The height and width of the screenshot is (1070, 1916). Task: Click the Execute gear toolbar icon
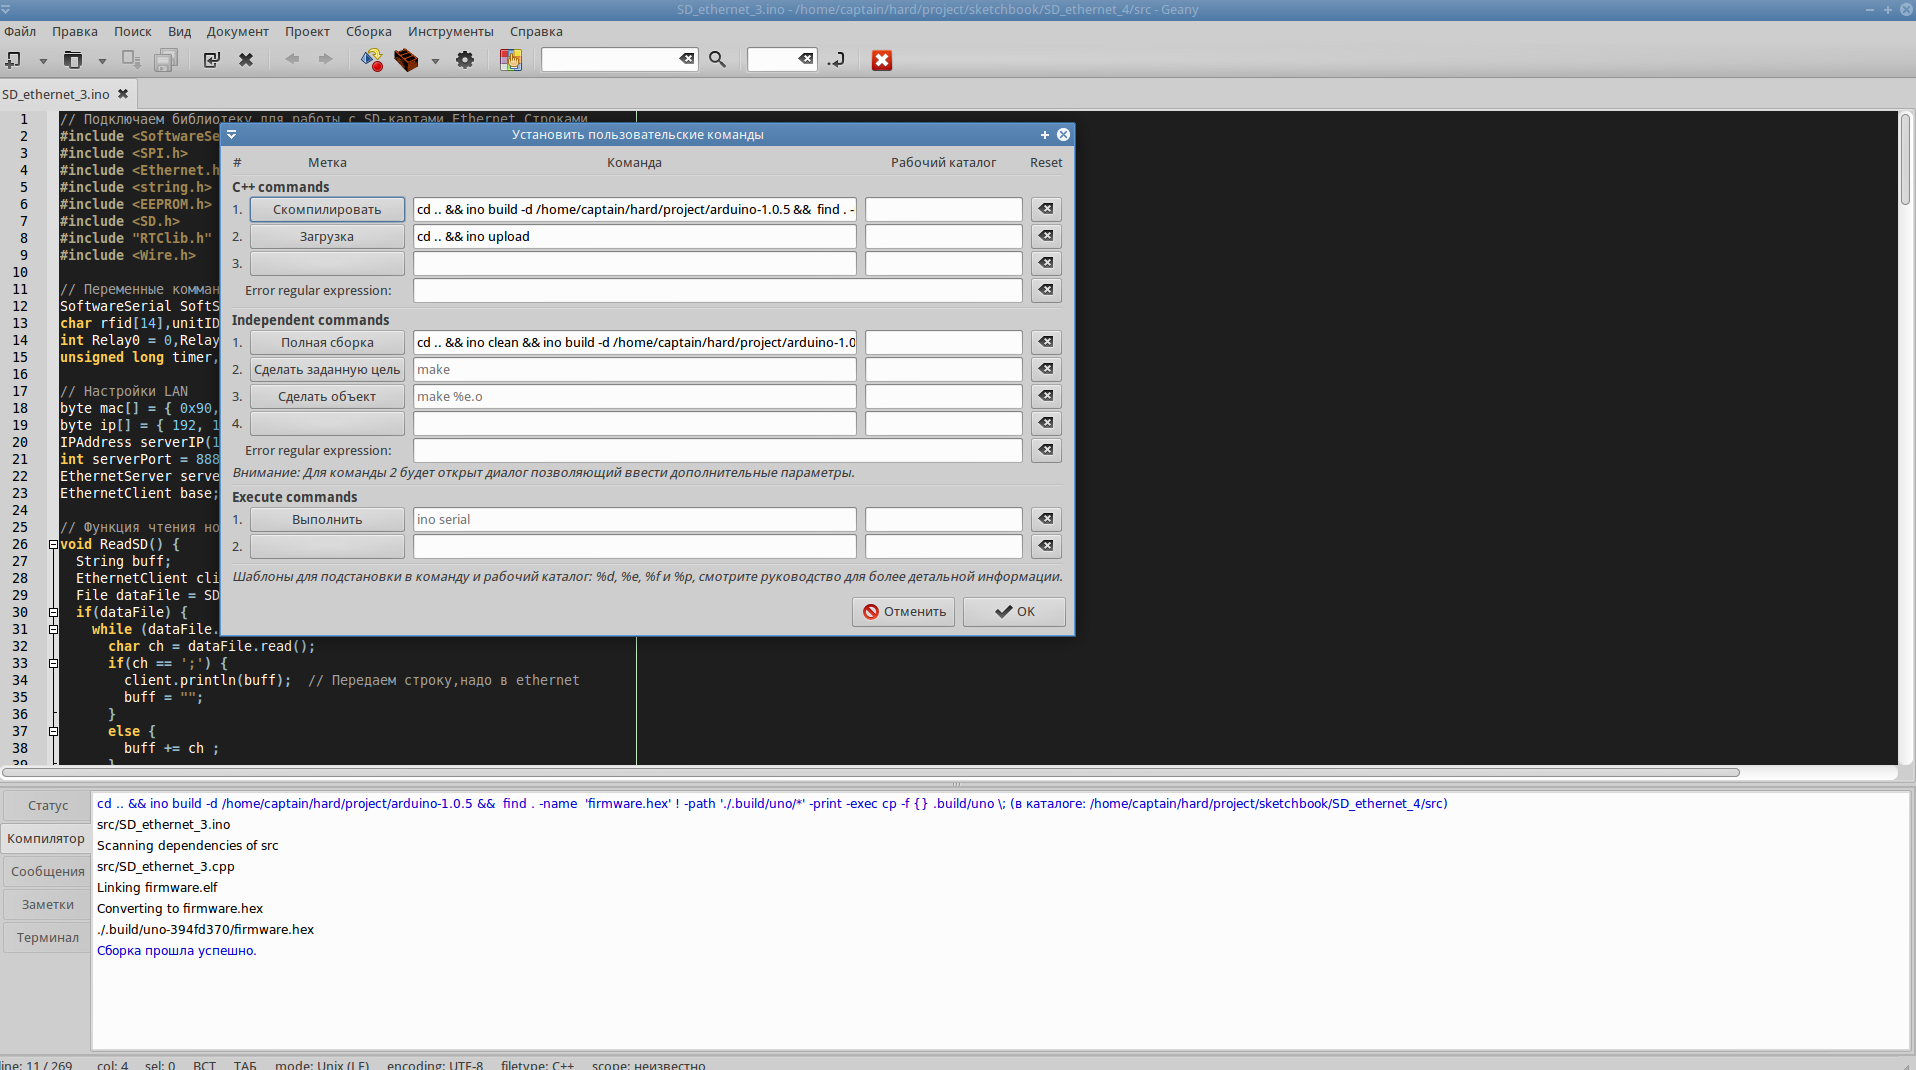click(465, 60)
